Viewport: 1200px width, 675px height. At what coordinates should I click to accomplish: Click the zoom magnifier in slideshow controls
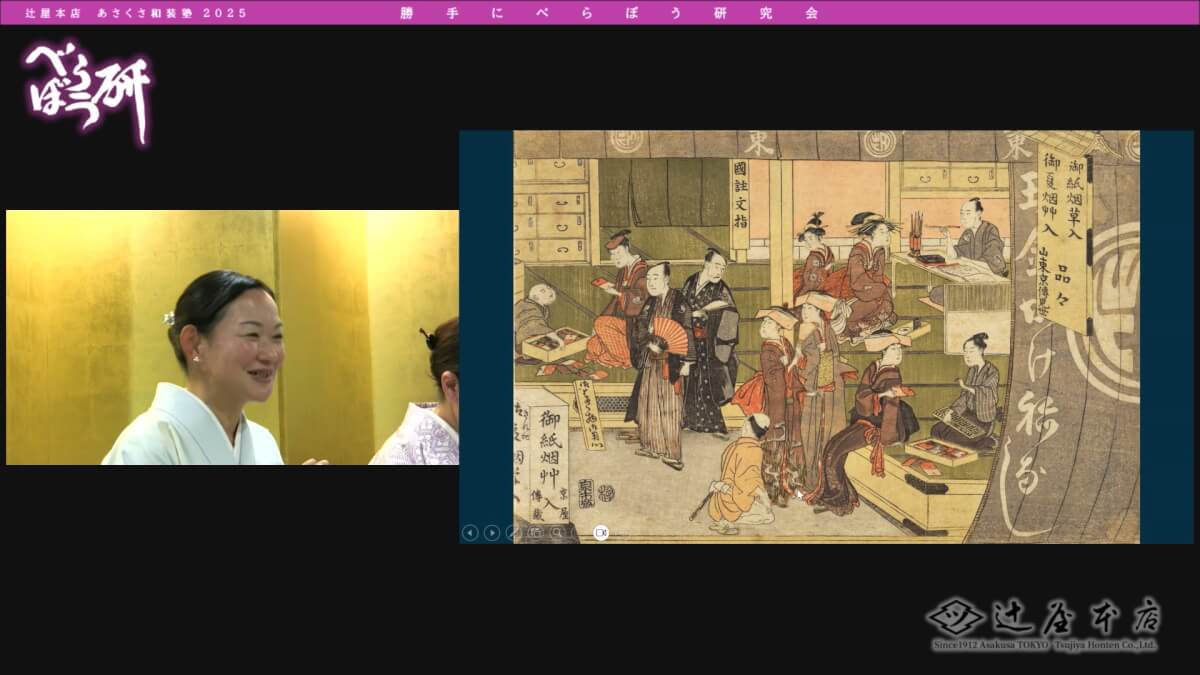point(557,533)
